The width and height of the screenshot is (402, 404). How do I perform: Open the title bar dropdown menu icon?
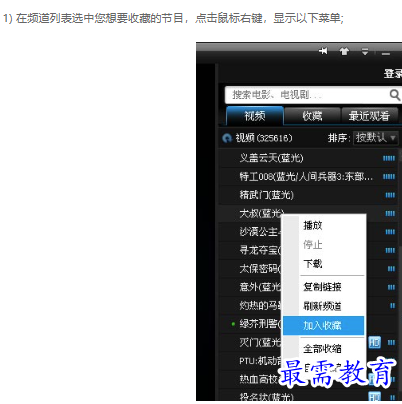(365, 51)
